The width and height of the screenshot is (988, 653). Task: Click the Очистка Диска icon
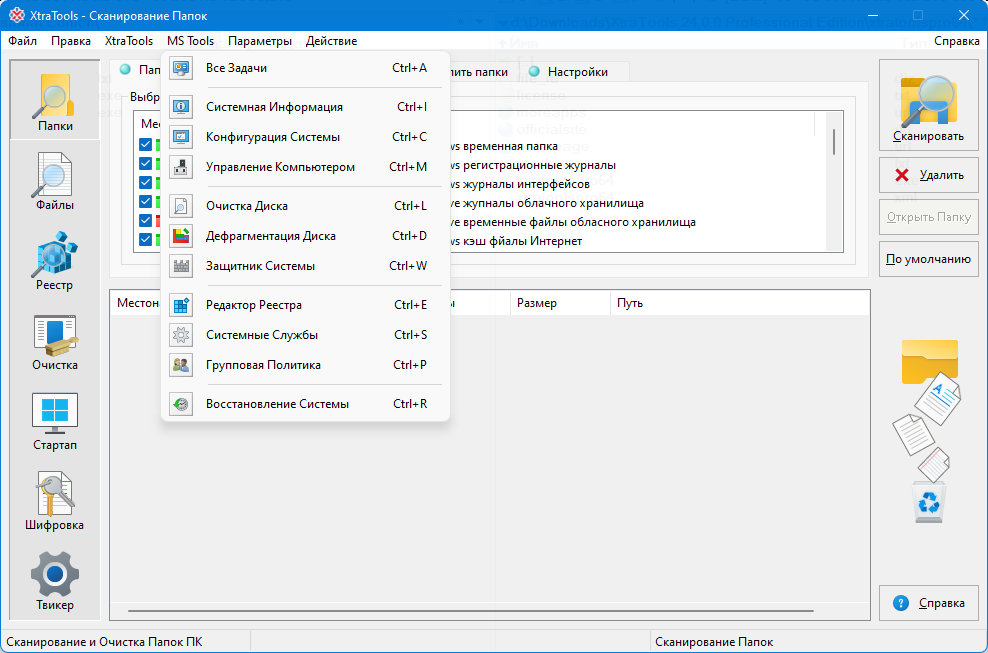181,206
